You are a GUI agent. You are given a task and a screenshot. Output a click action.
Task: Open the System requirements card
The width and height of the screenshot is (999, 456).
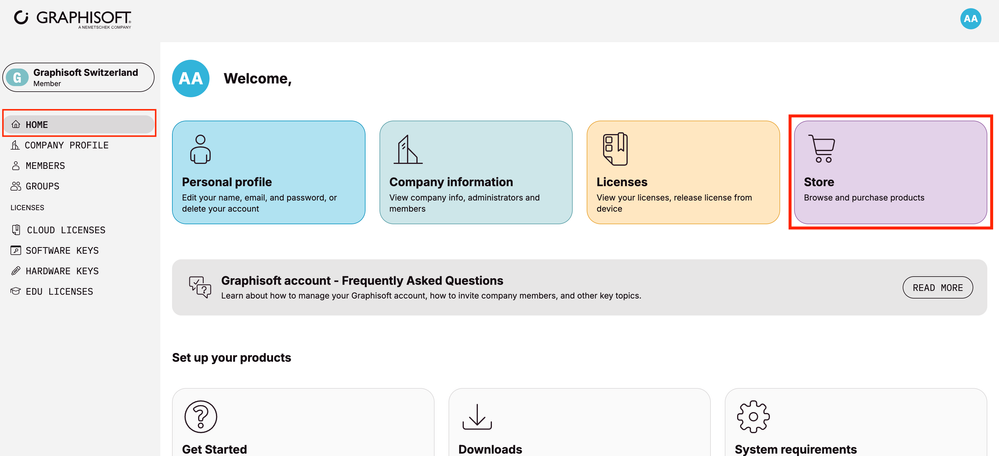tap(856, 422)
